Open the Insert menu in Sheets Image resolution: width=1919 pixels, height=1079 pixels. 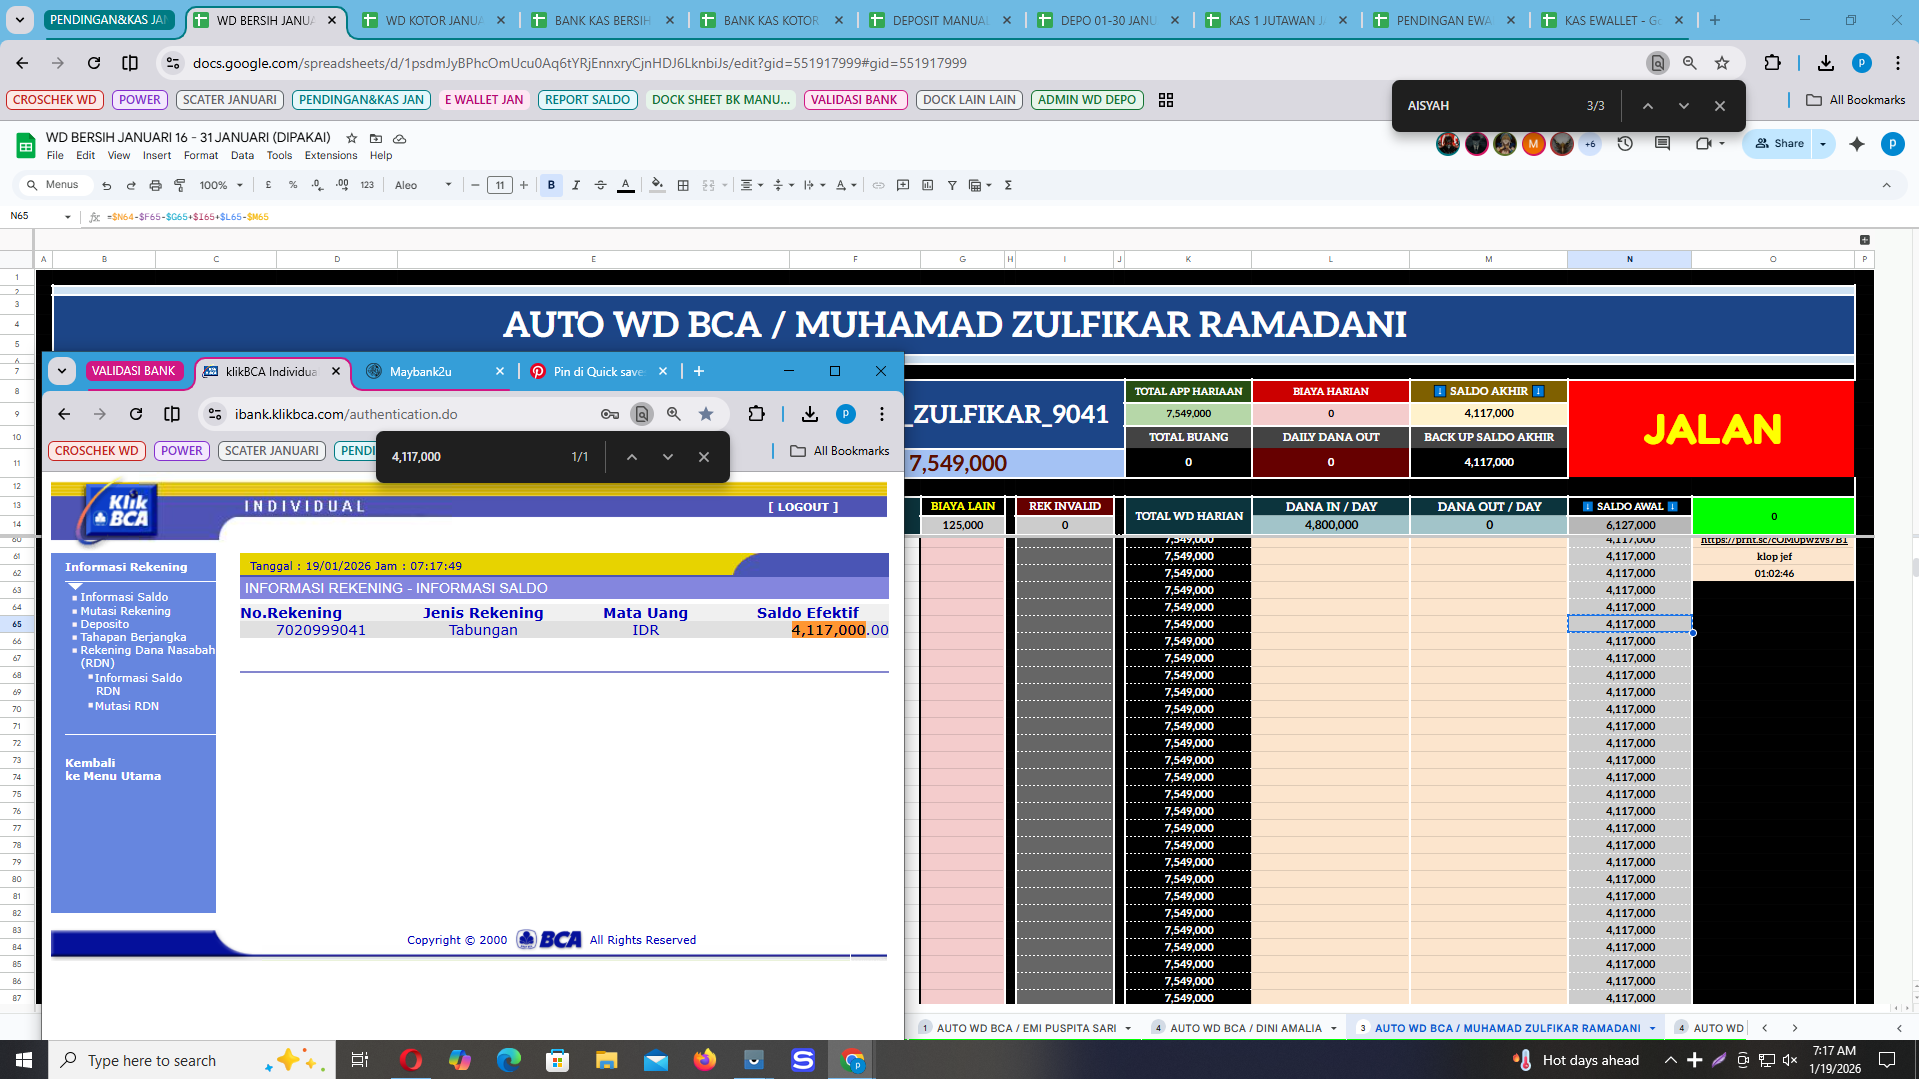(157, 156)
